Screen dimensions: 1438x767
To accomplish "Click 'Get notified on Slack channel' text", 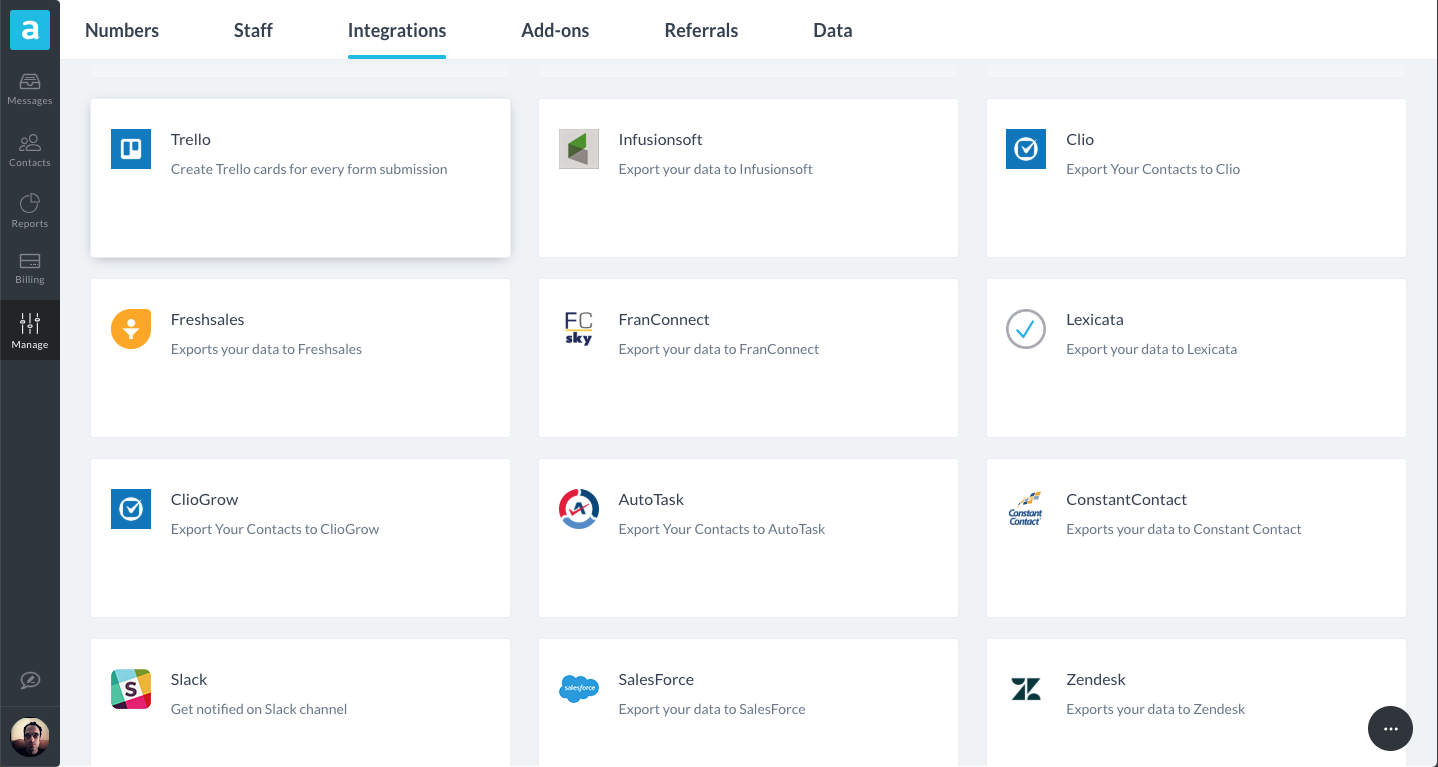I will [x=259, y=709].
